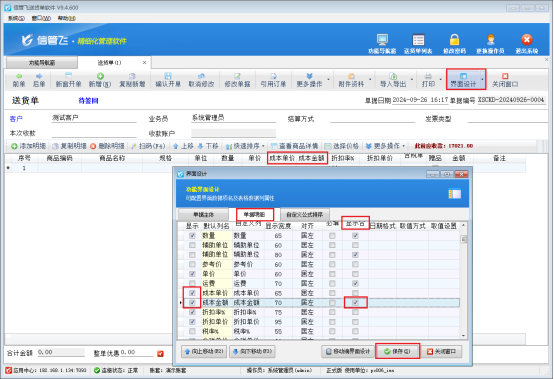Switch to the 单据明细 tab
This screenshot has width=554, height=379.
point(254,214)
